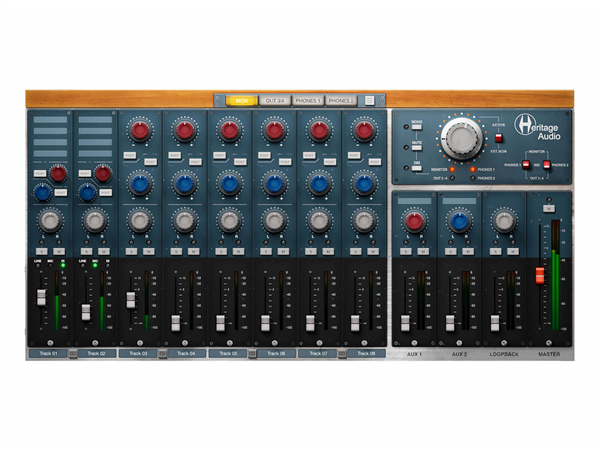Click the grey pan knob on Track 08

click(x=364, y=220)
